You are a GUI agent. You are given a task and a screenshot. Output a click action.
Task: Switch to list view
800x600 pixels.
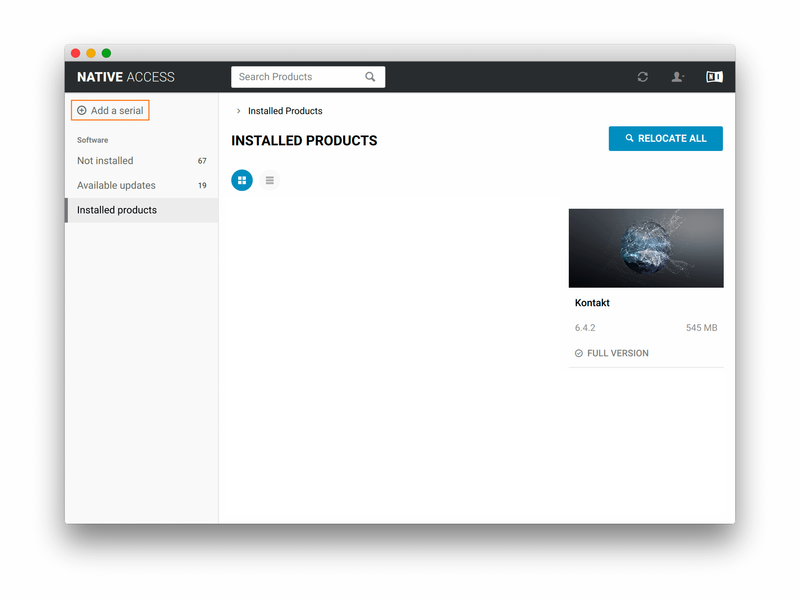[269, 180]
